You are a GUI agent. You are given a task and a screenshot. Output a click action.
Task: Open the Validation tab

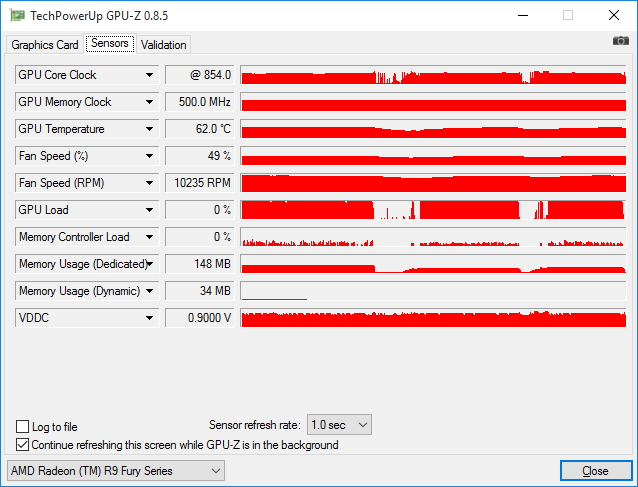point(164,44)
